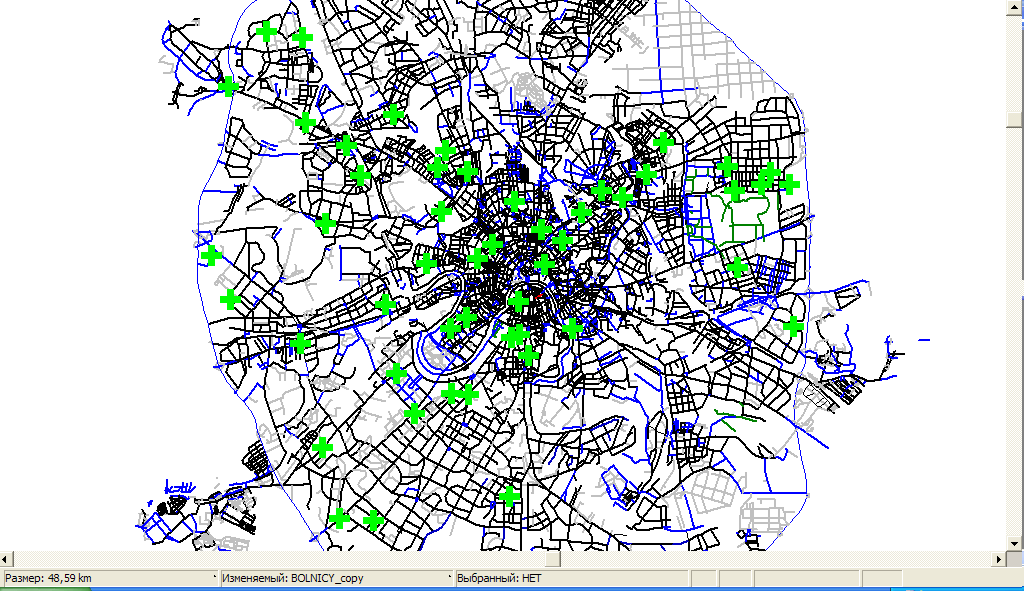Select the easternmost green hospital cross near the river
Image resolution: width=1024 pixels, height=591 pixels.
(793, 325)
